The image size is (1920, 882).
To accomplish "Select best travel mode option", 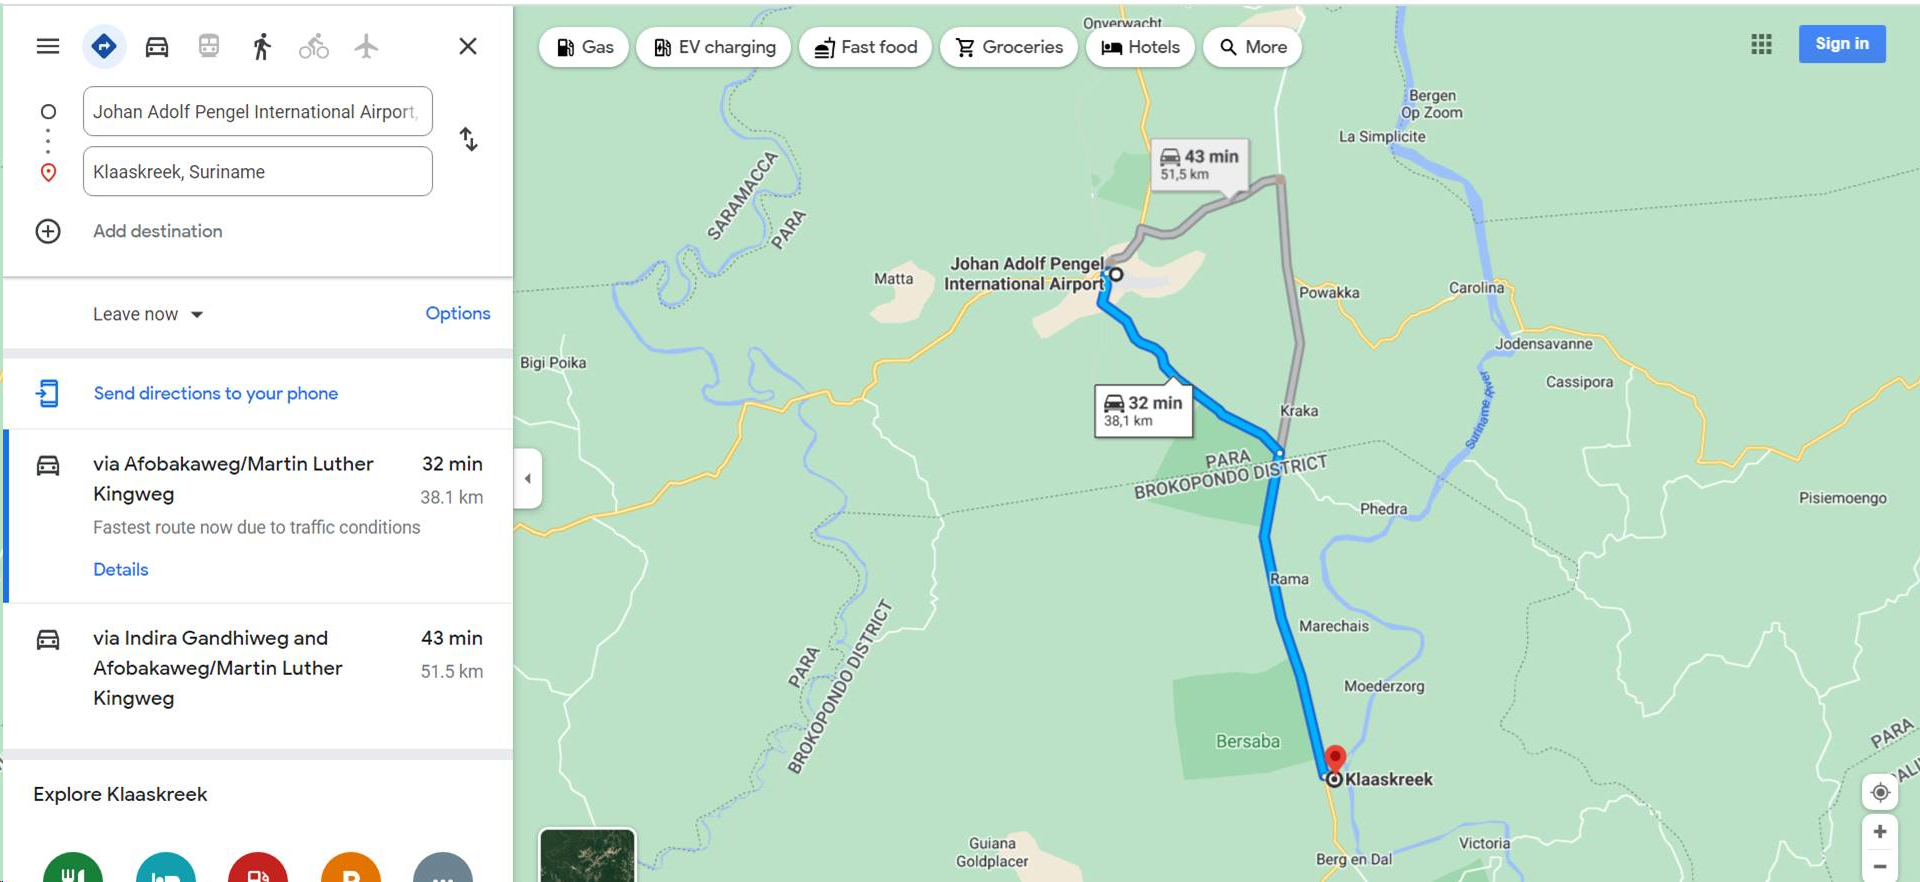I will [104, 46].
